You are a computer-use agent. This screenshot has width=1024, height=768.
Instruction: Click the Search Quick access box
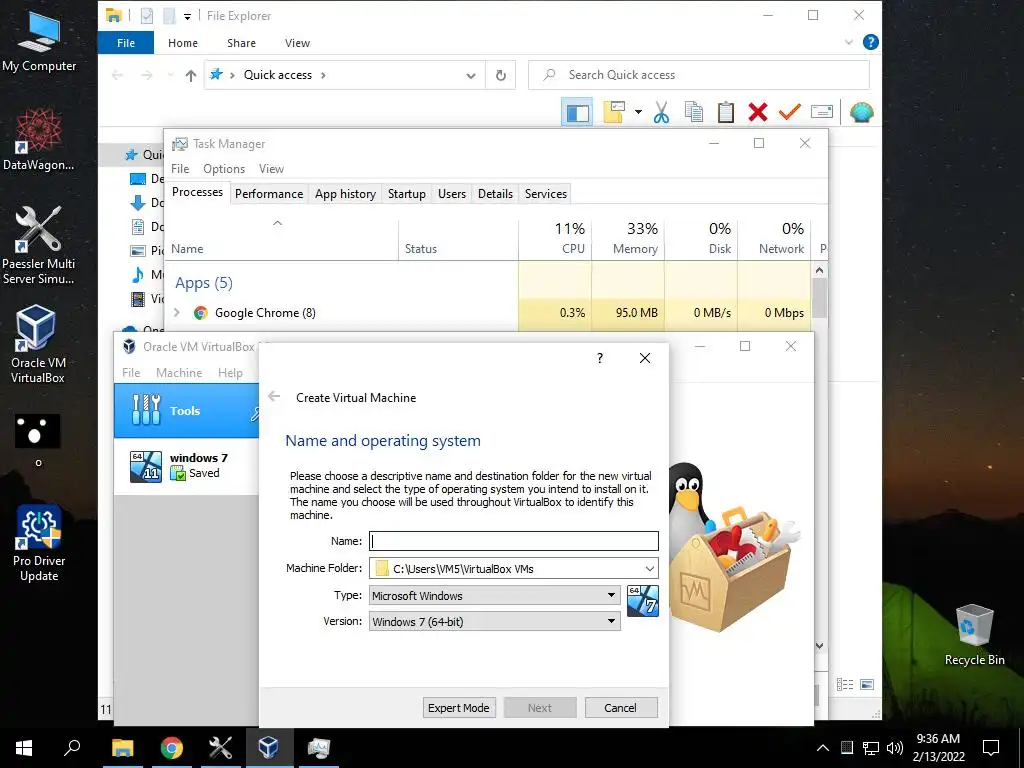[699, 75]
